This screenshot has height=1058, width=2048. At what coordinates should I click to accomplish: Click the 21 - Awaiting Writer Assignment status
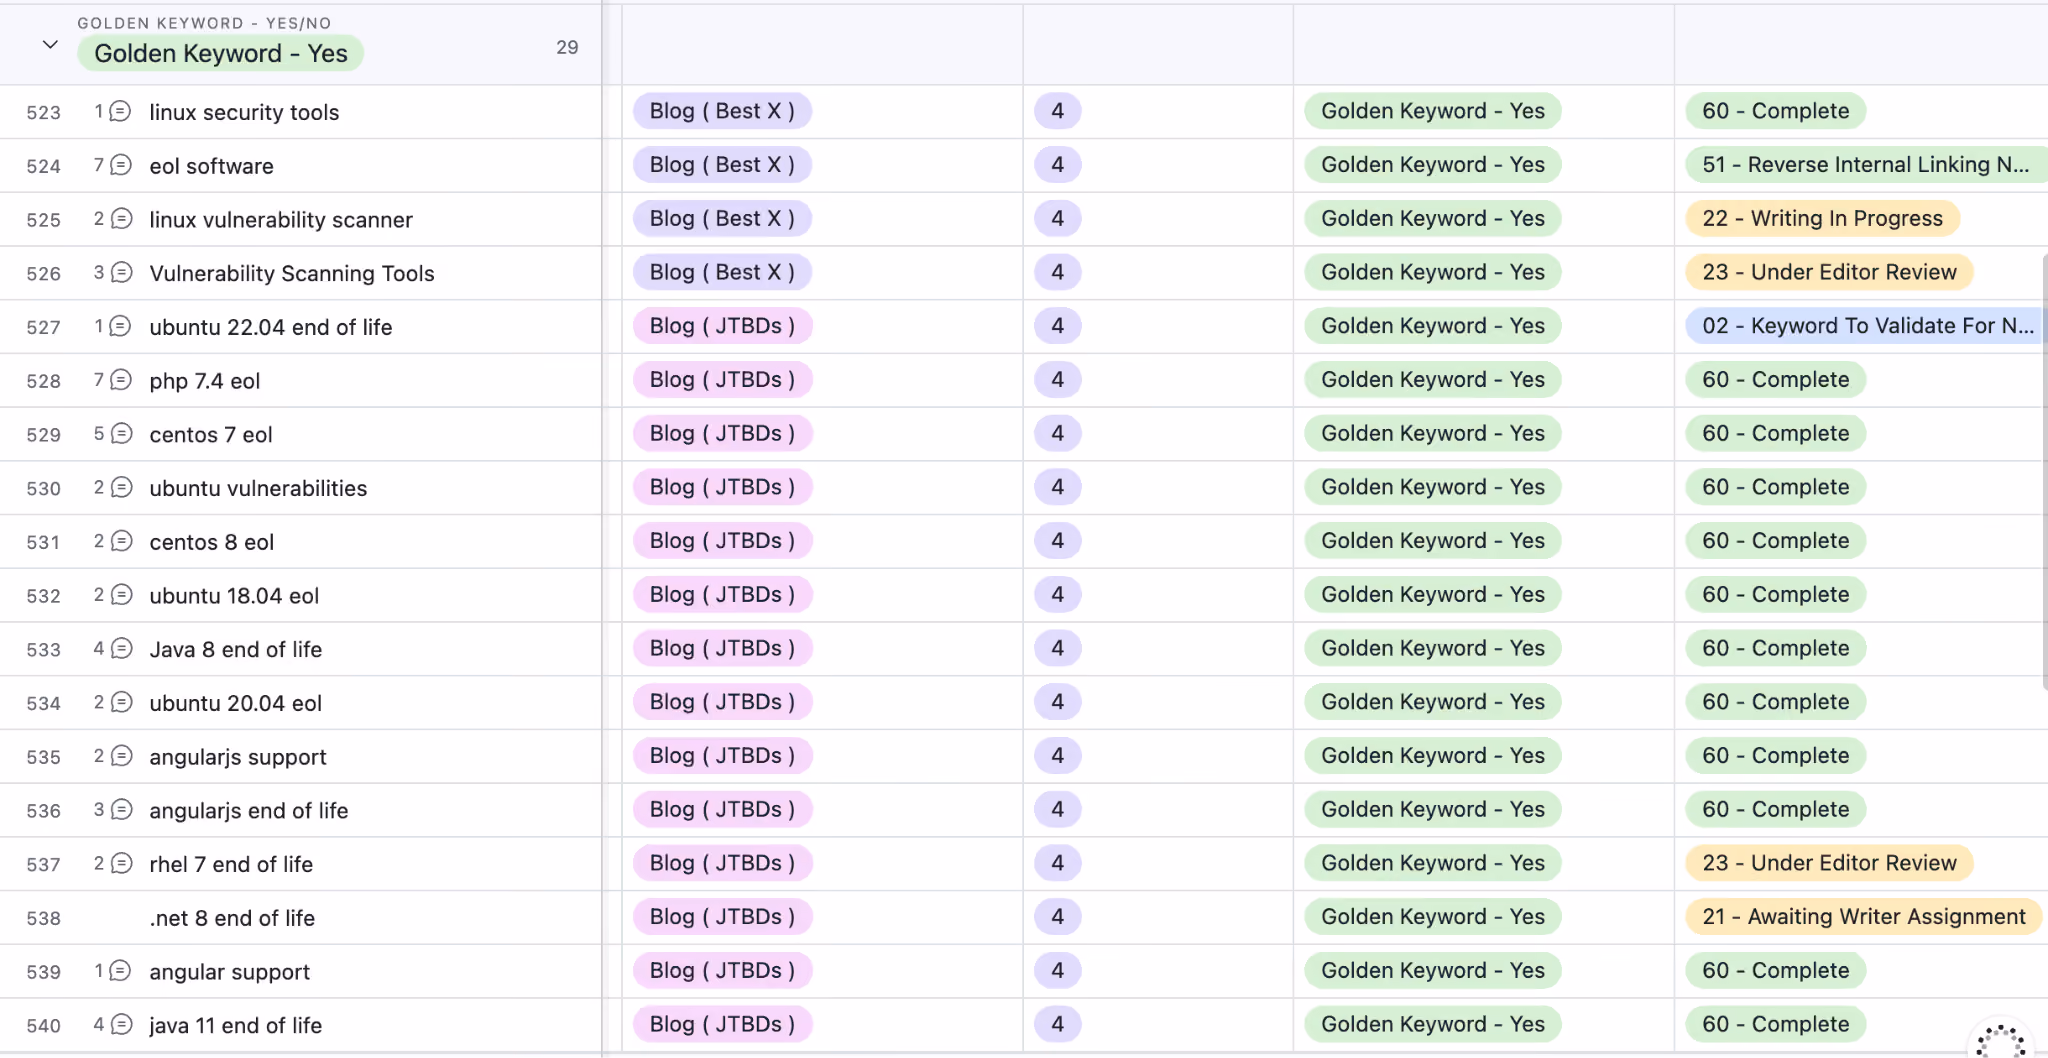coord(1864,917)
